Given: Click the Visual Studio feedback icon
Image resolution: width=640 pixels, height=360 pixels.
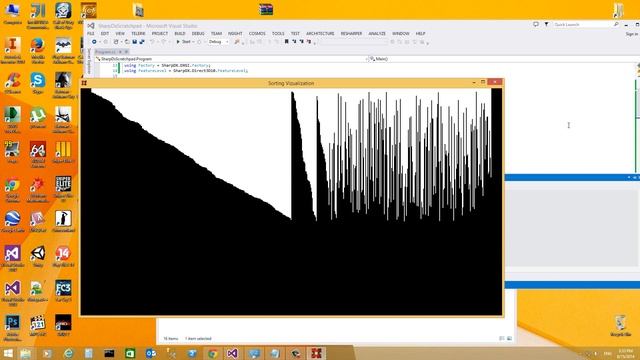Looking at the screenshot, I should tap(536, 24).
